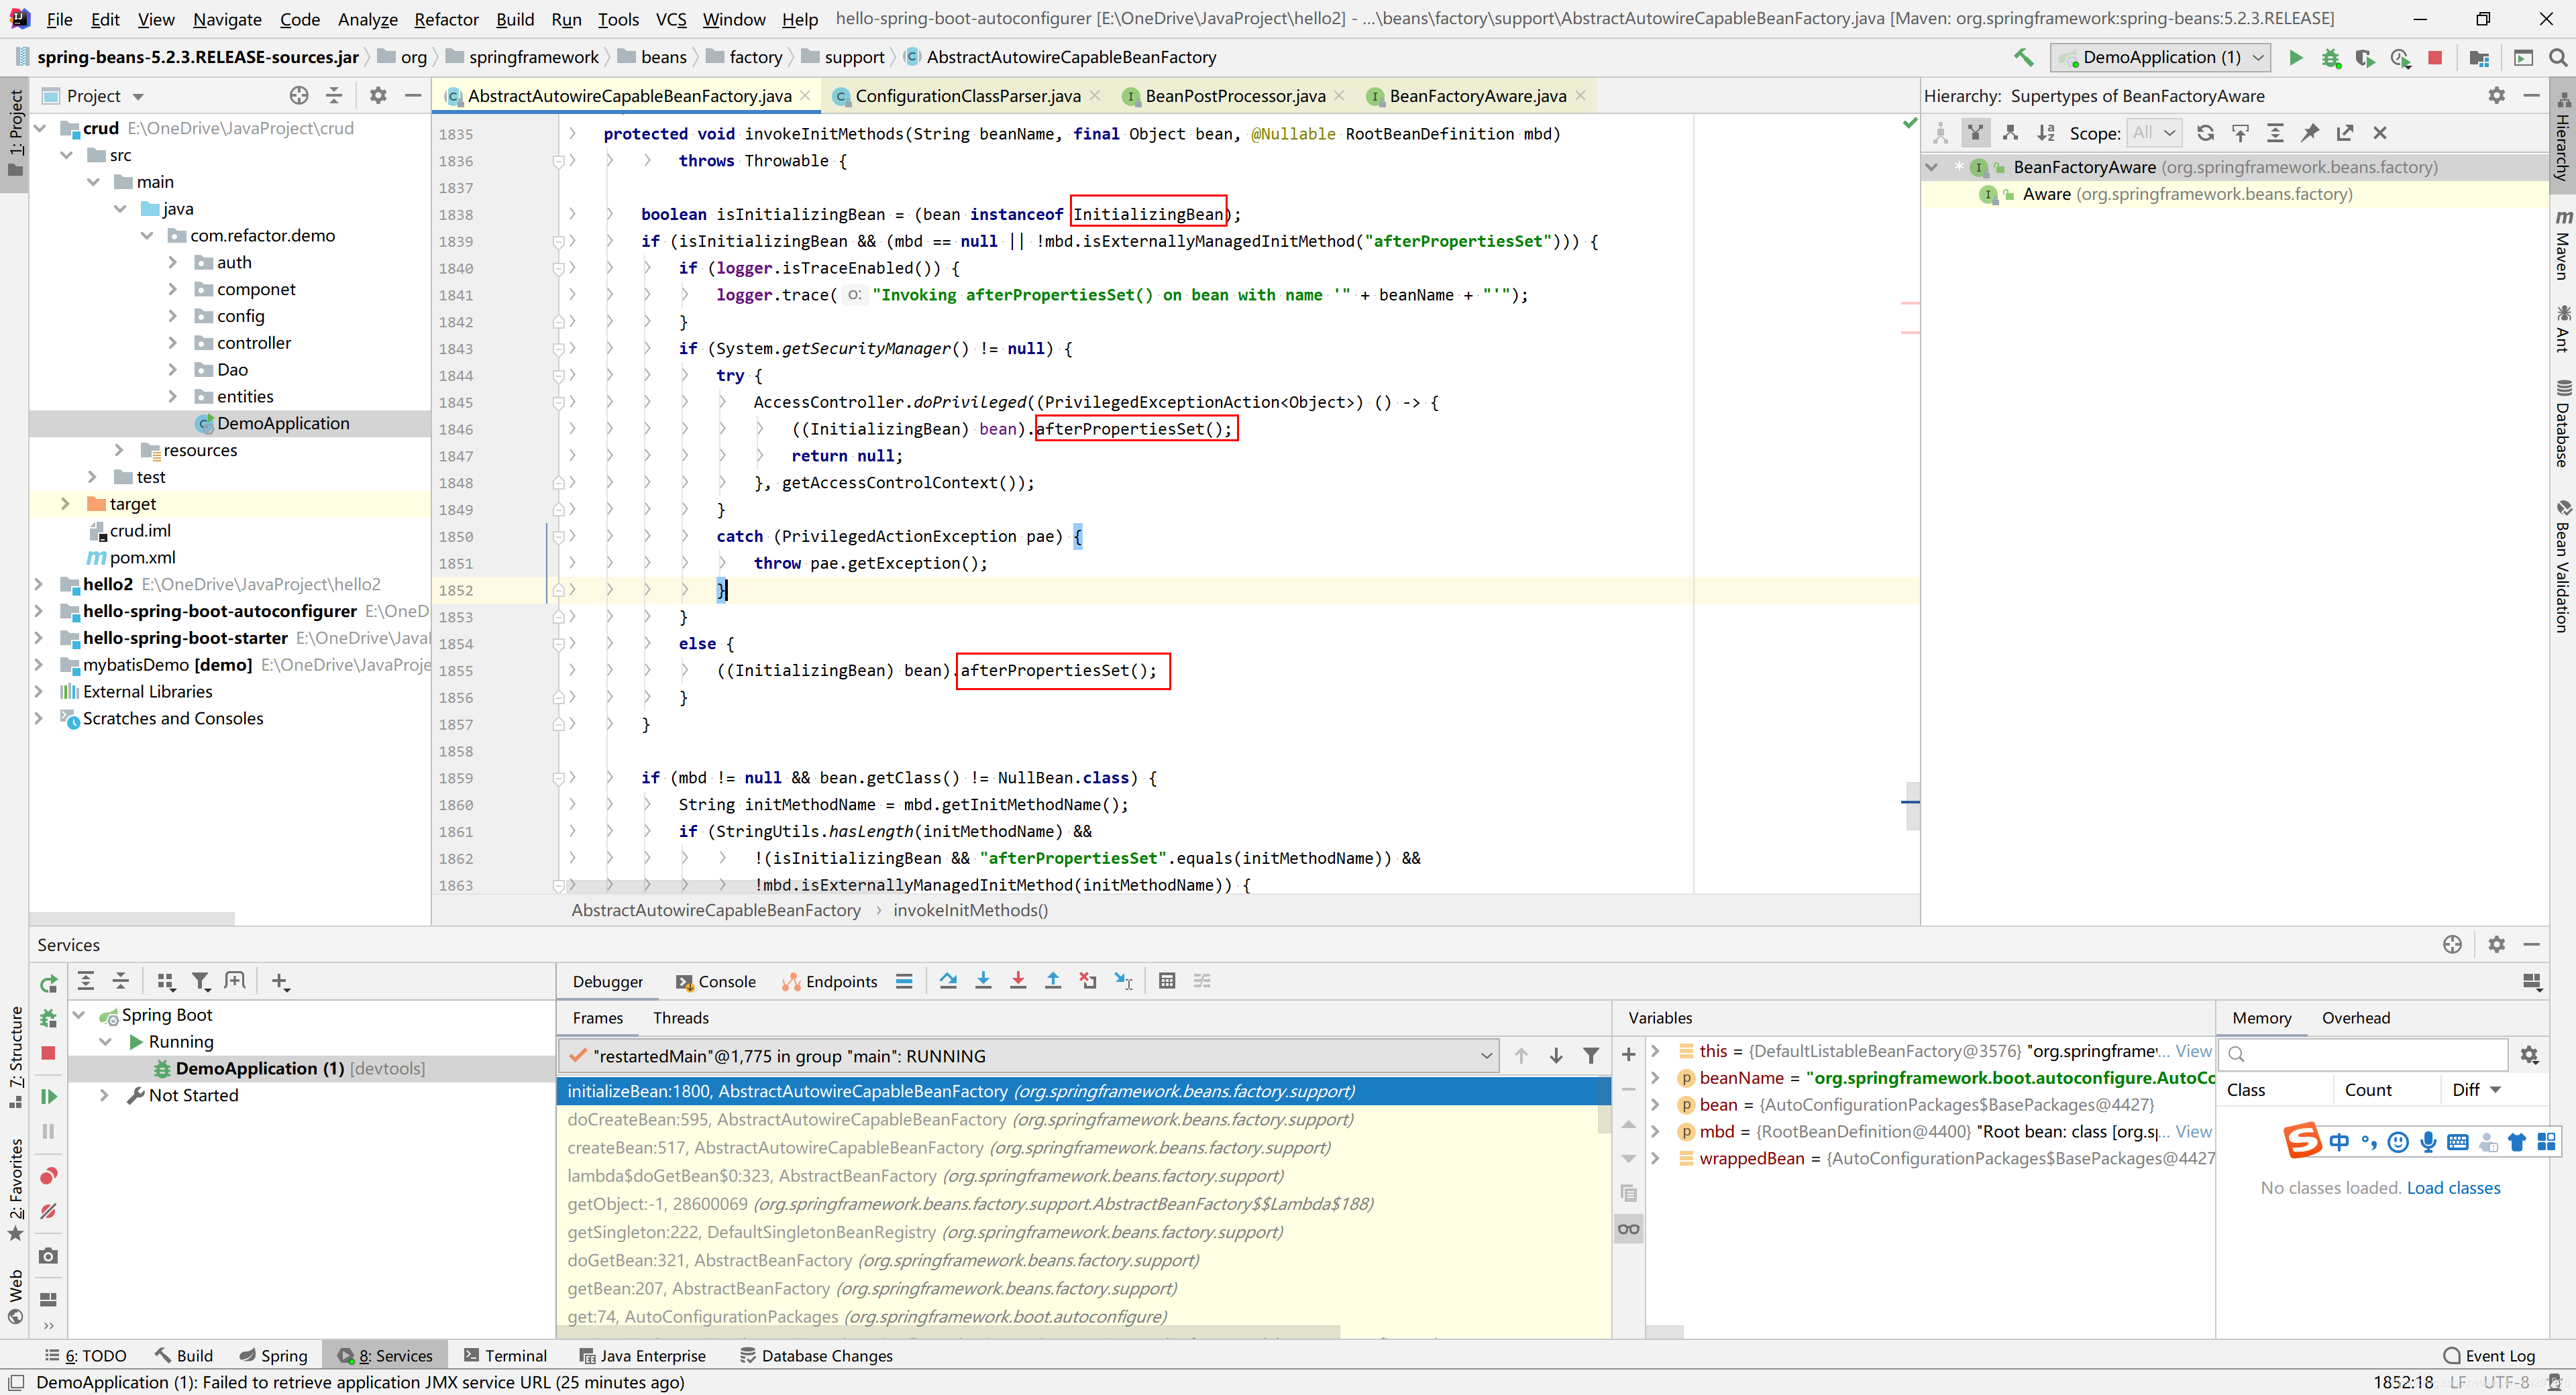Export hierarchy to text file icon
The image size is (2576, 1395).
[2345, 132]
